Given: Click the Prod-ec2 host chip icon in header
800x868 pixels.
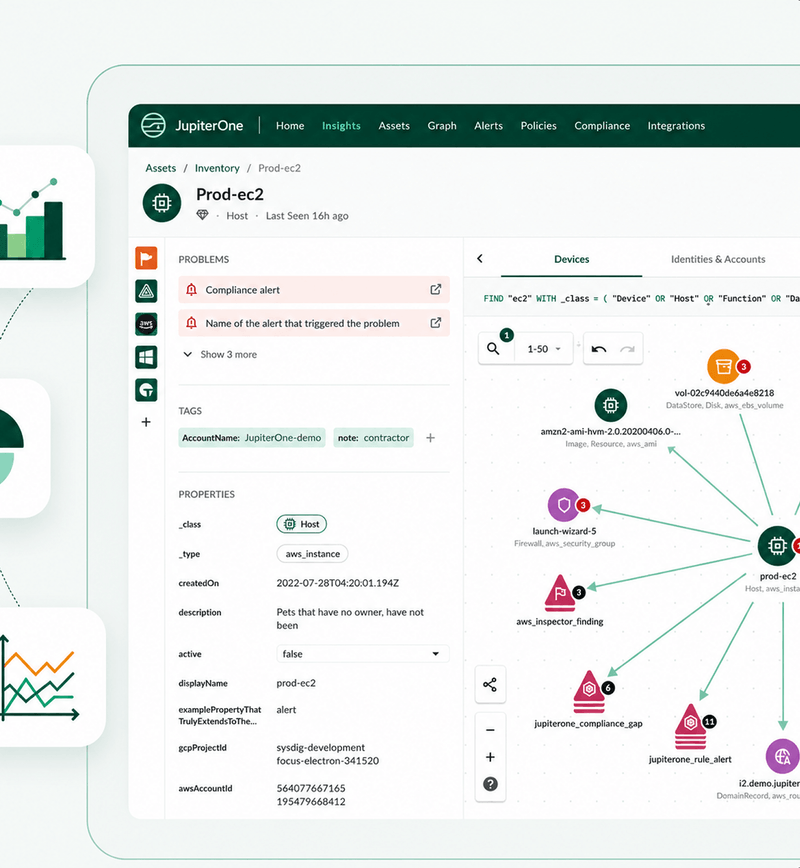Looking at the screenshot, I should pos(162,203).
